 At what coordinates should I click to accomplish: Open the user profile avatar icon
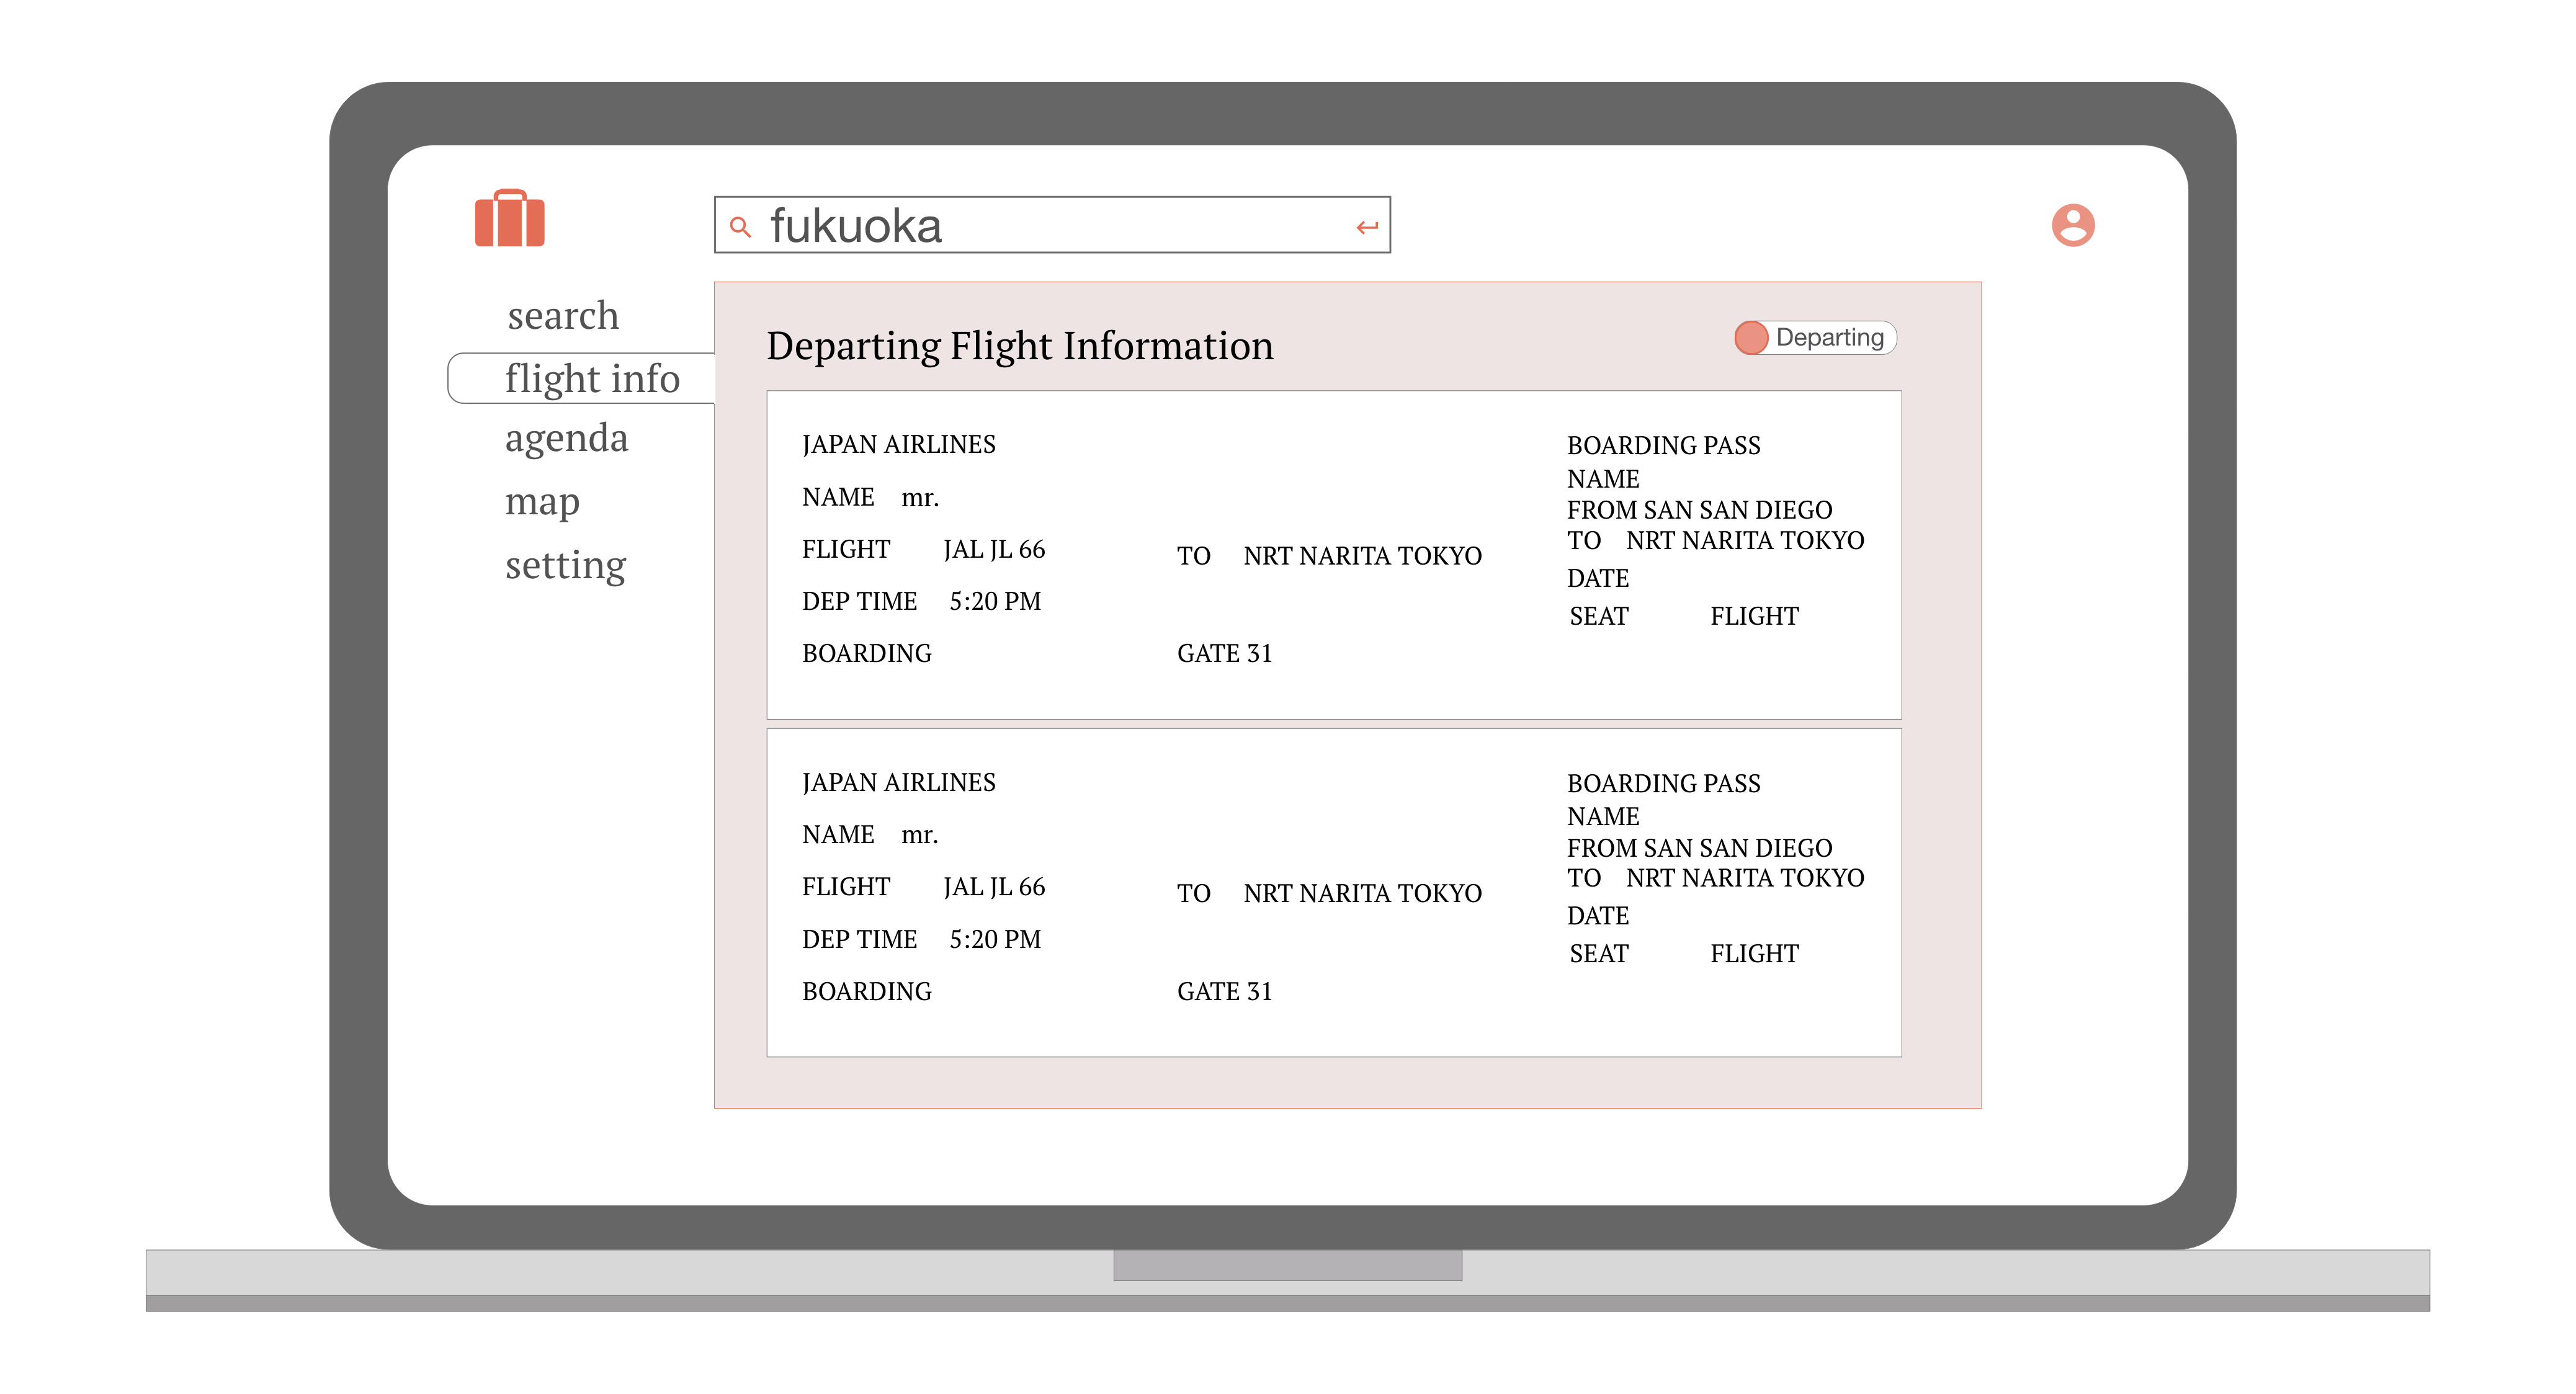(2073, 225)
